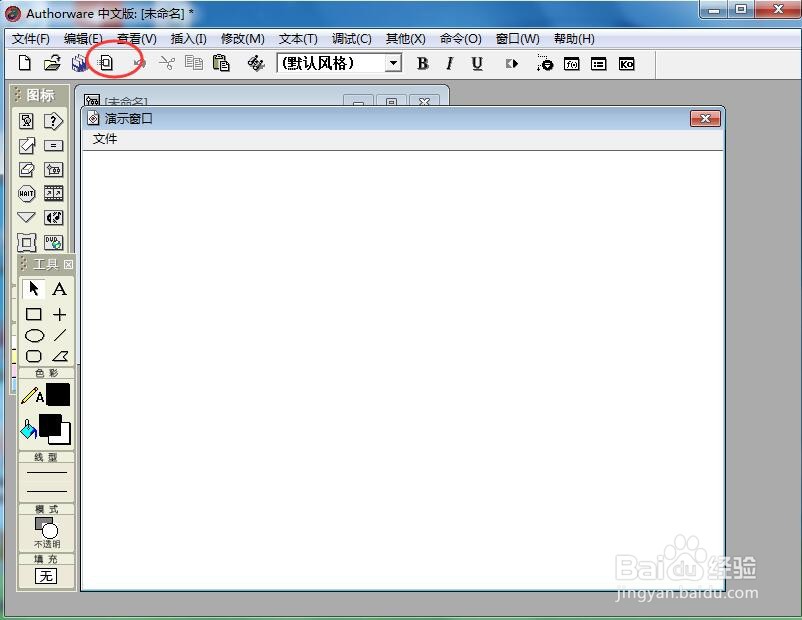
Task: Click the New file toolbar icon
Action: click(24, 63)
